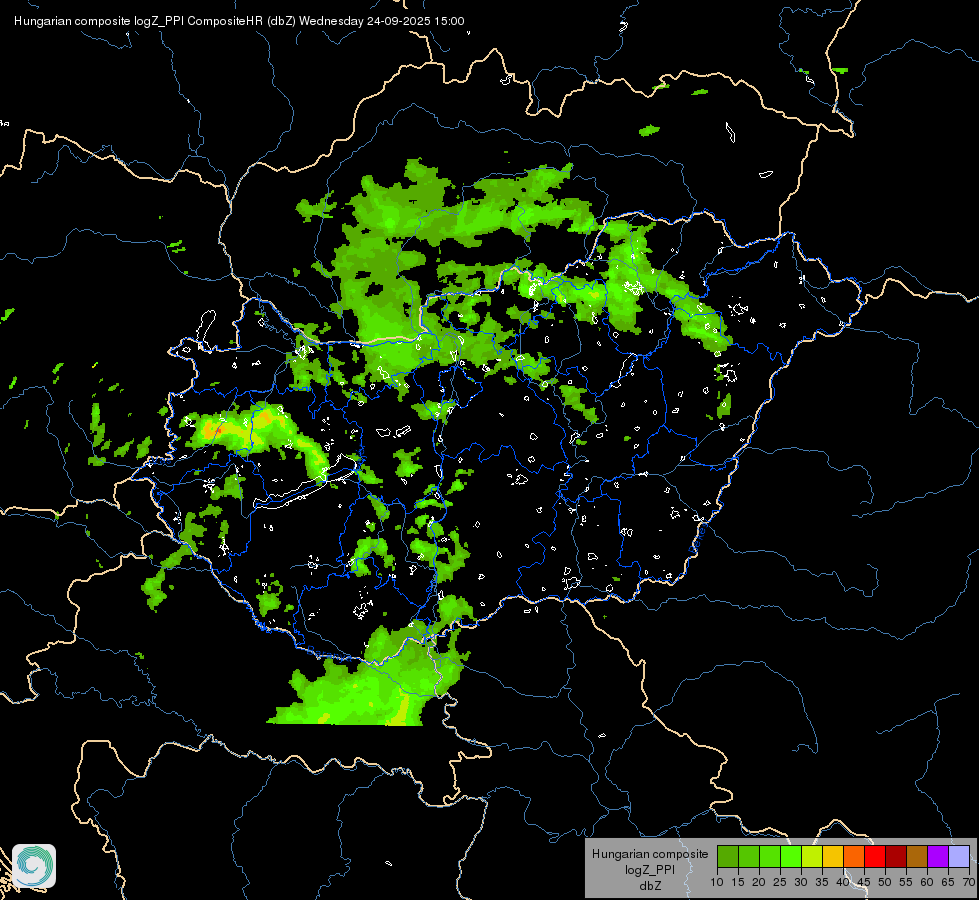The width and height of the screenshot is (979, 900).
Task: Click the '15' legend scale value
Action: 738,883
